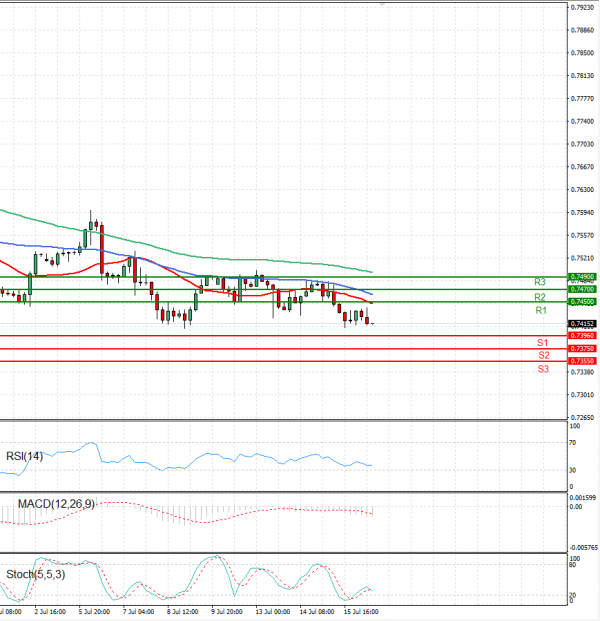Select the 0.73550 red price tag
Image resolution: width=600 pixels, height=621 pixels.
tap(582, 361)
